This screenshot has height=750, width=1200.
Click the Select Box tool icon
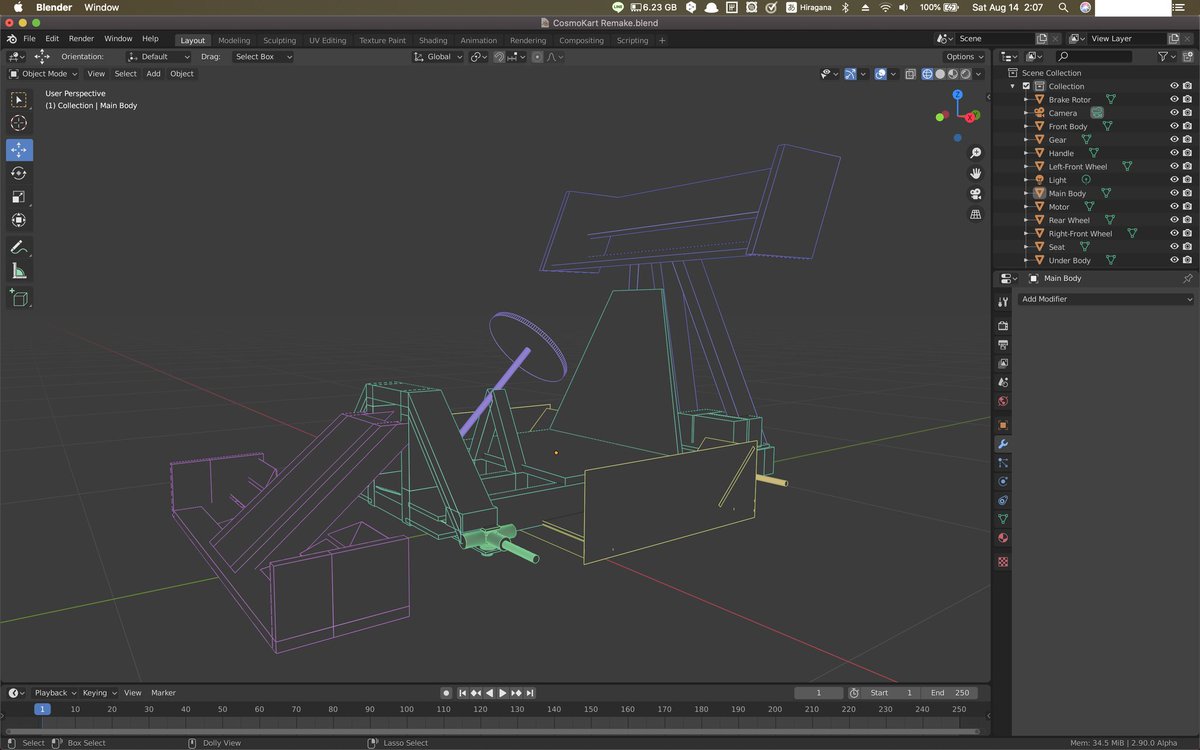[19, 99]
